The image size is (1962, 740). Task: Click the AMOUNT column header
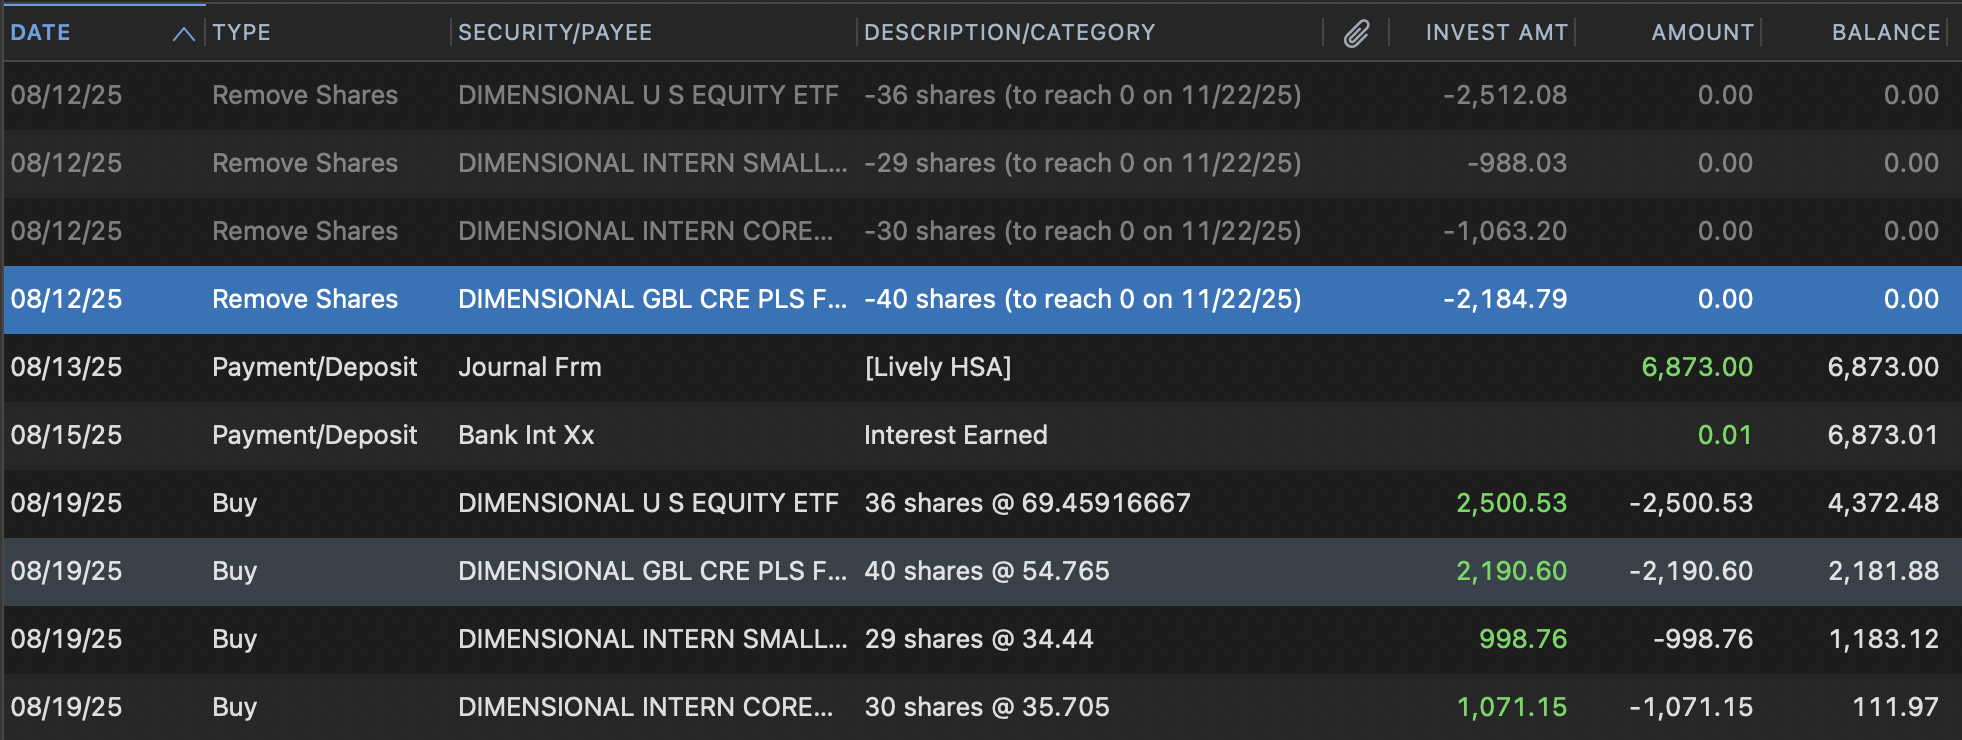click(1703, 33)
